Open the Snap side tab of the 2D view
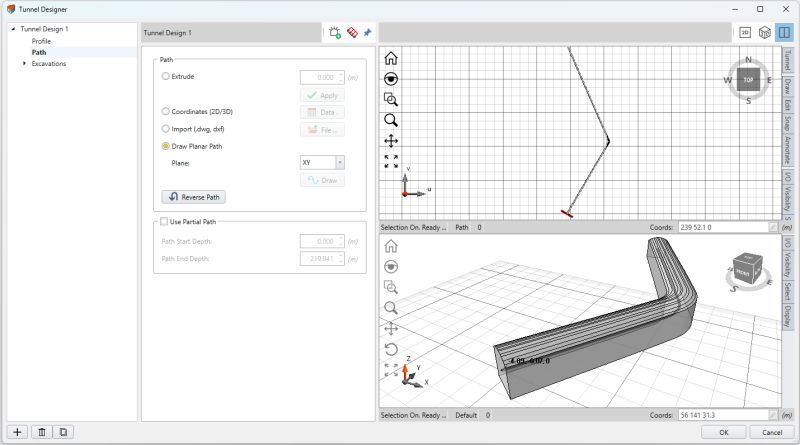This screenshot has height=445, width=800. [787, 123]
